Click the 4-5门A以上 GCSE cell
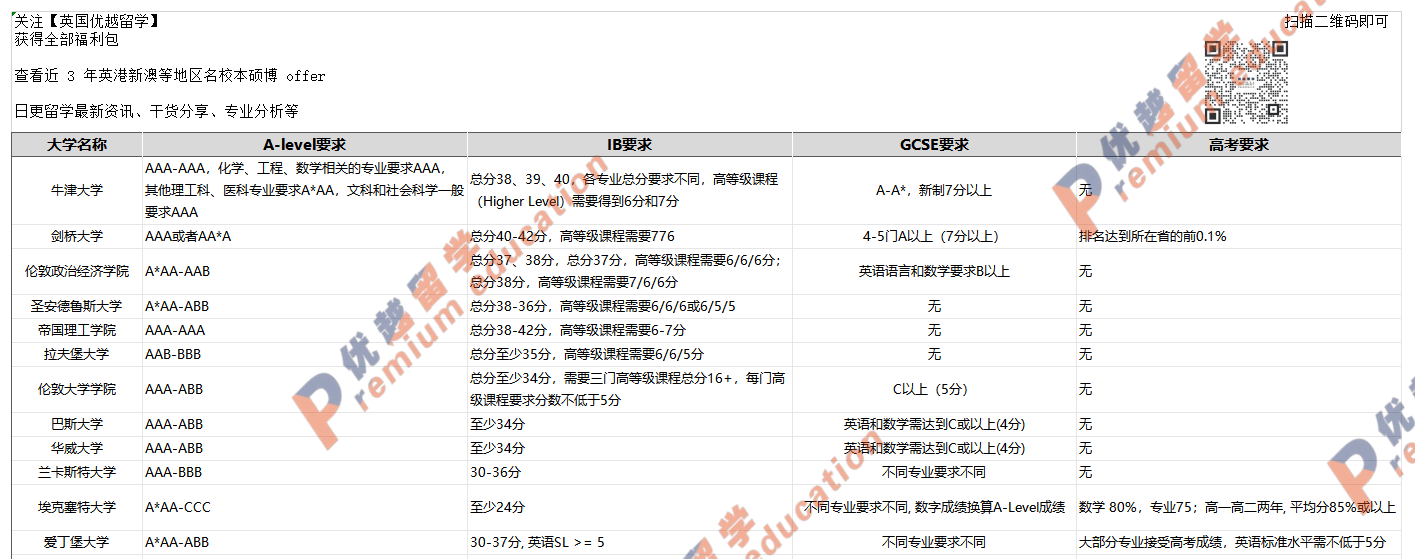The image size is (1415, 559). (x=934, y=236)
